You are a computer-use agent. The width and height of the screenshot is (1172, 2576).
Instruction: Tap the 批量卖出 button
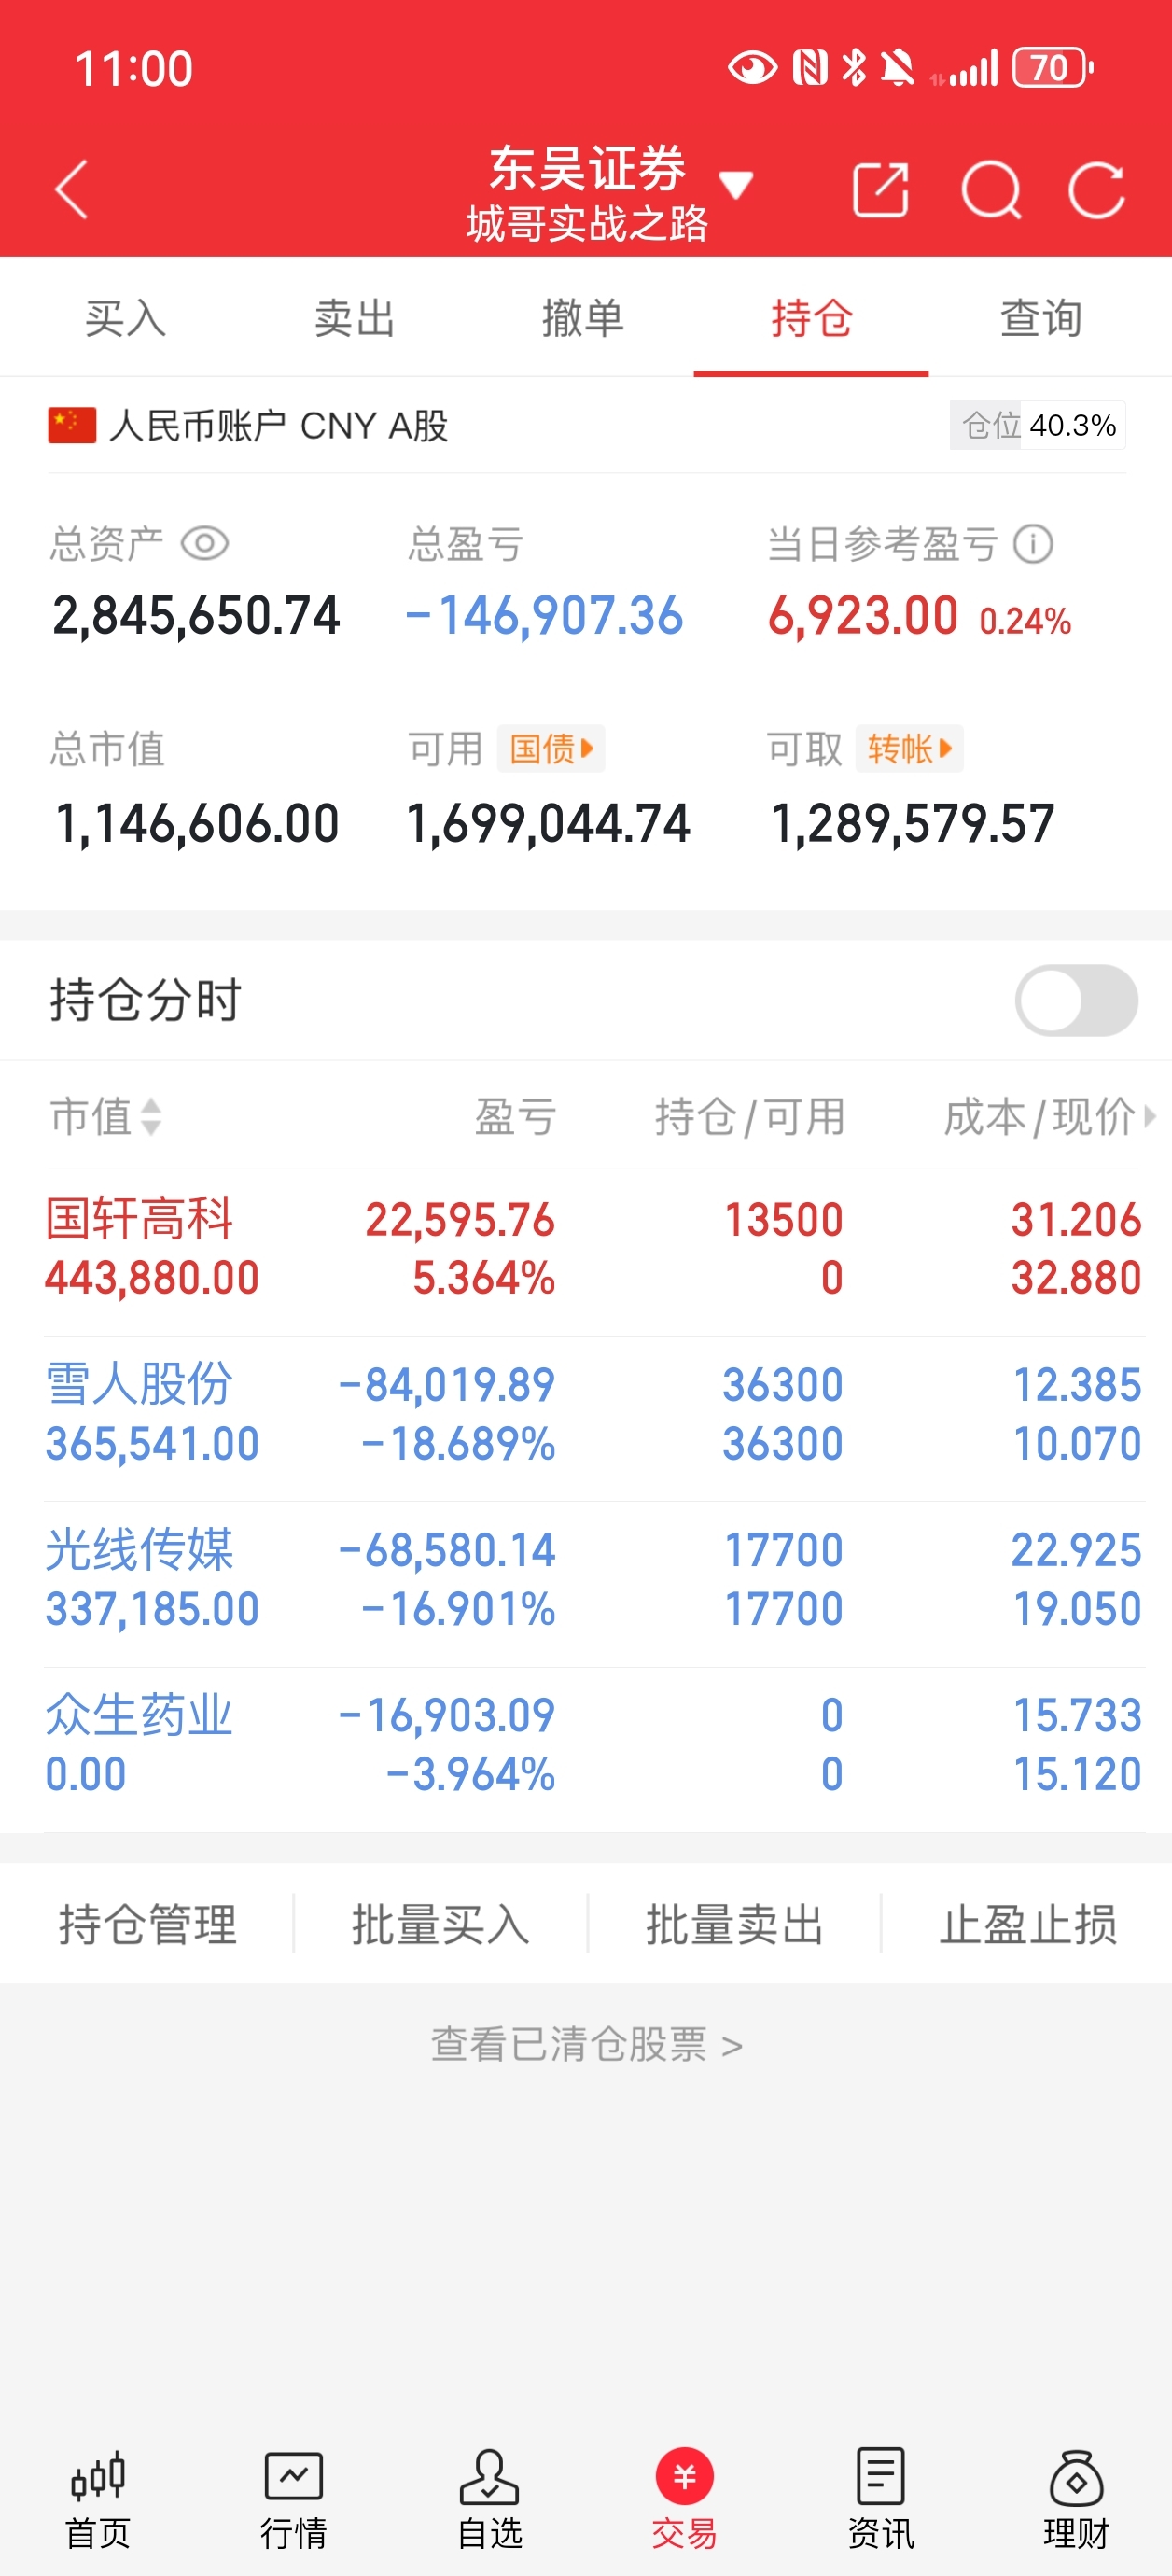pyautogui.click(x=734, y=1923)
